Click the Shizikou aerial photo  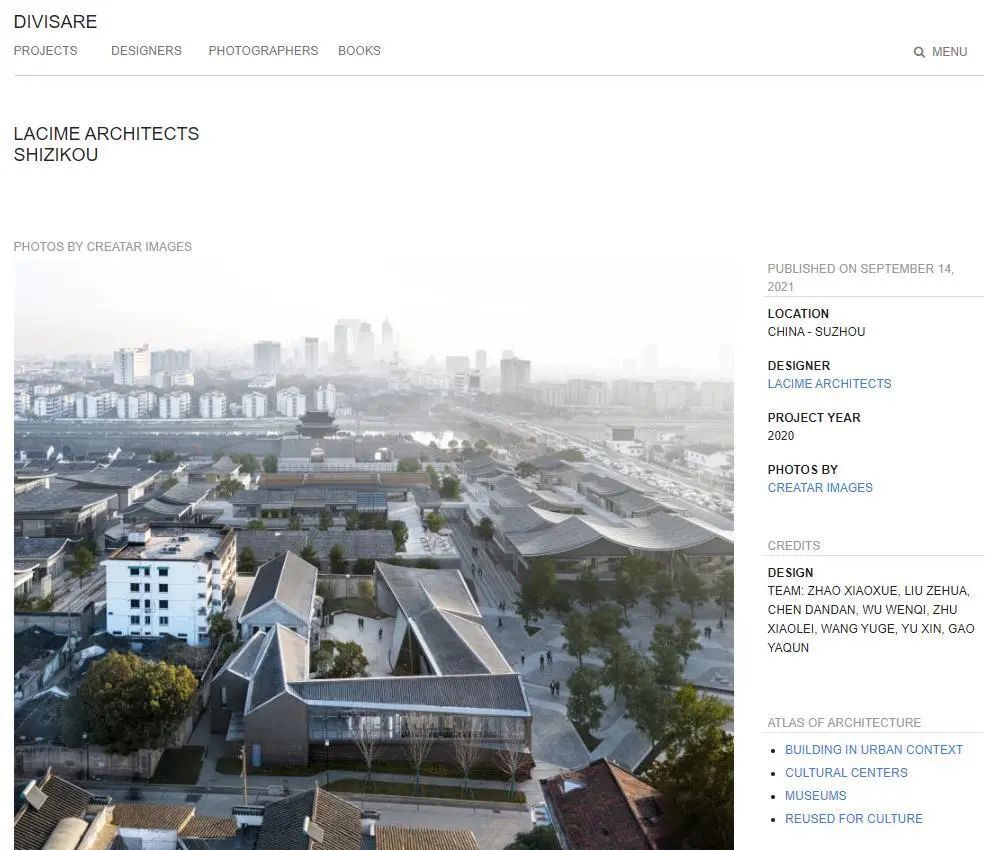pos(373,555)
